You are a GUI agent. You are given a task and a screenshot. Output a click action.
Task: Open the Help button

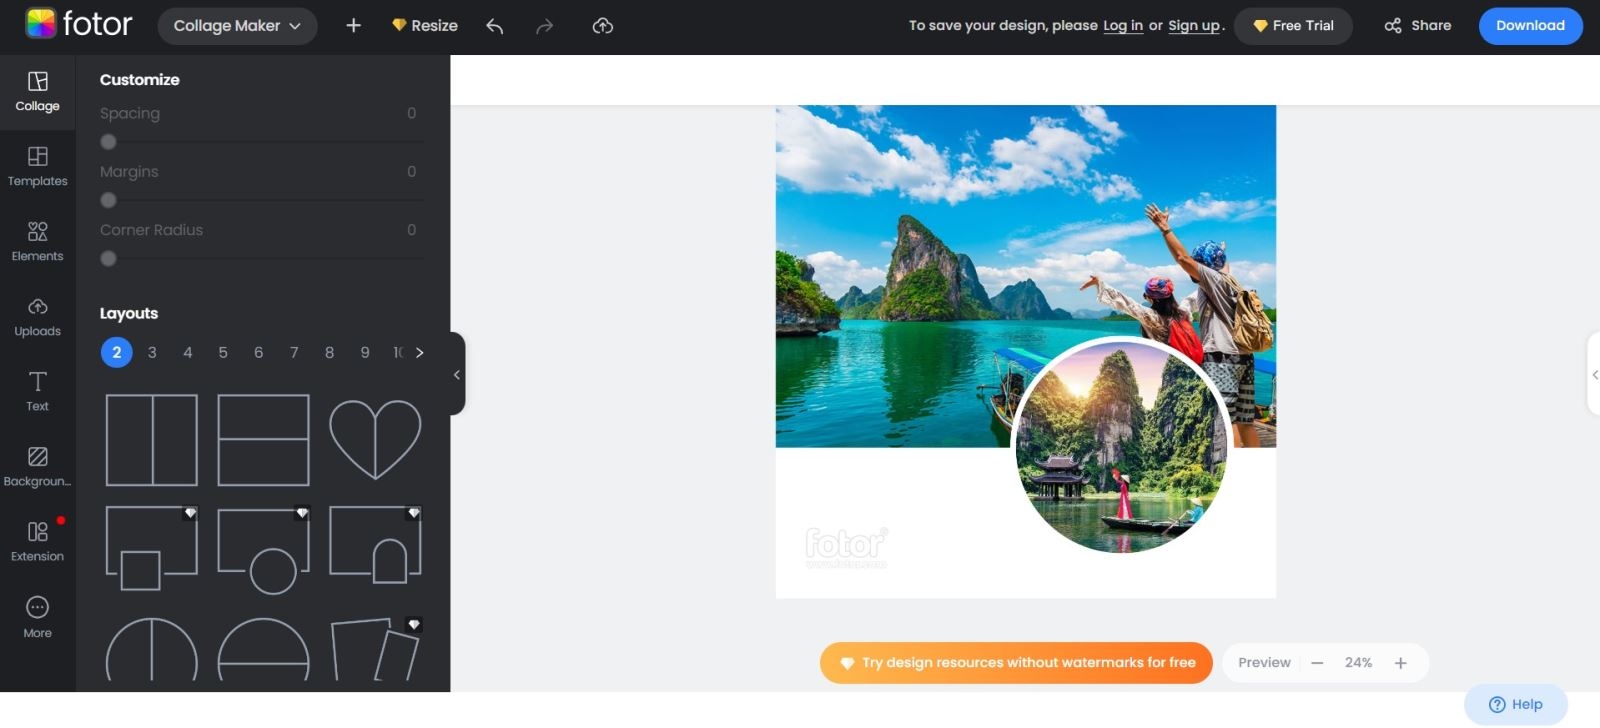(x=1515, y=705)
